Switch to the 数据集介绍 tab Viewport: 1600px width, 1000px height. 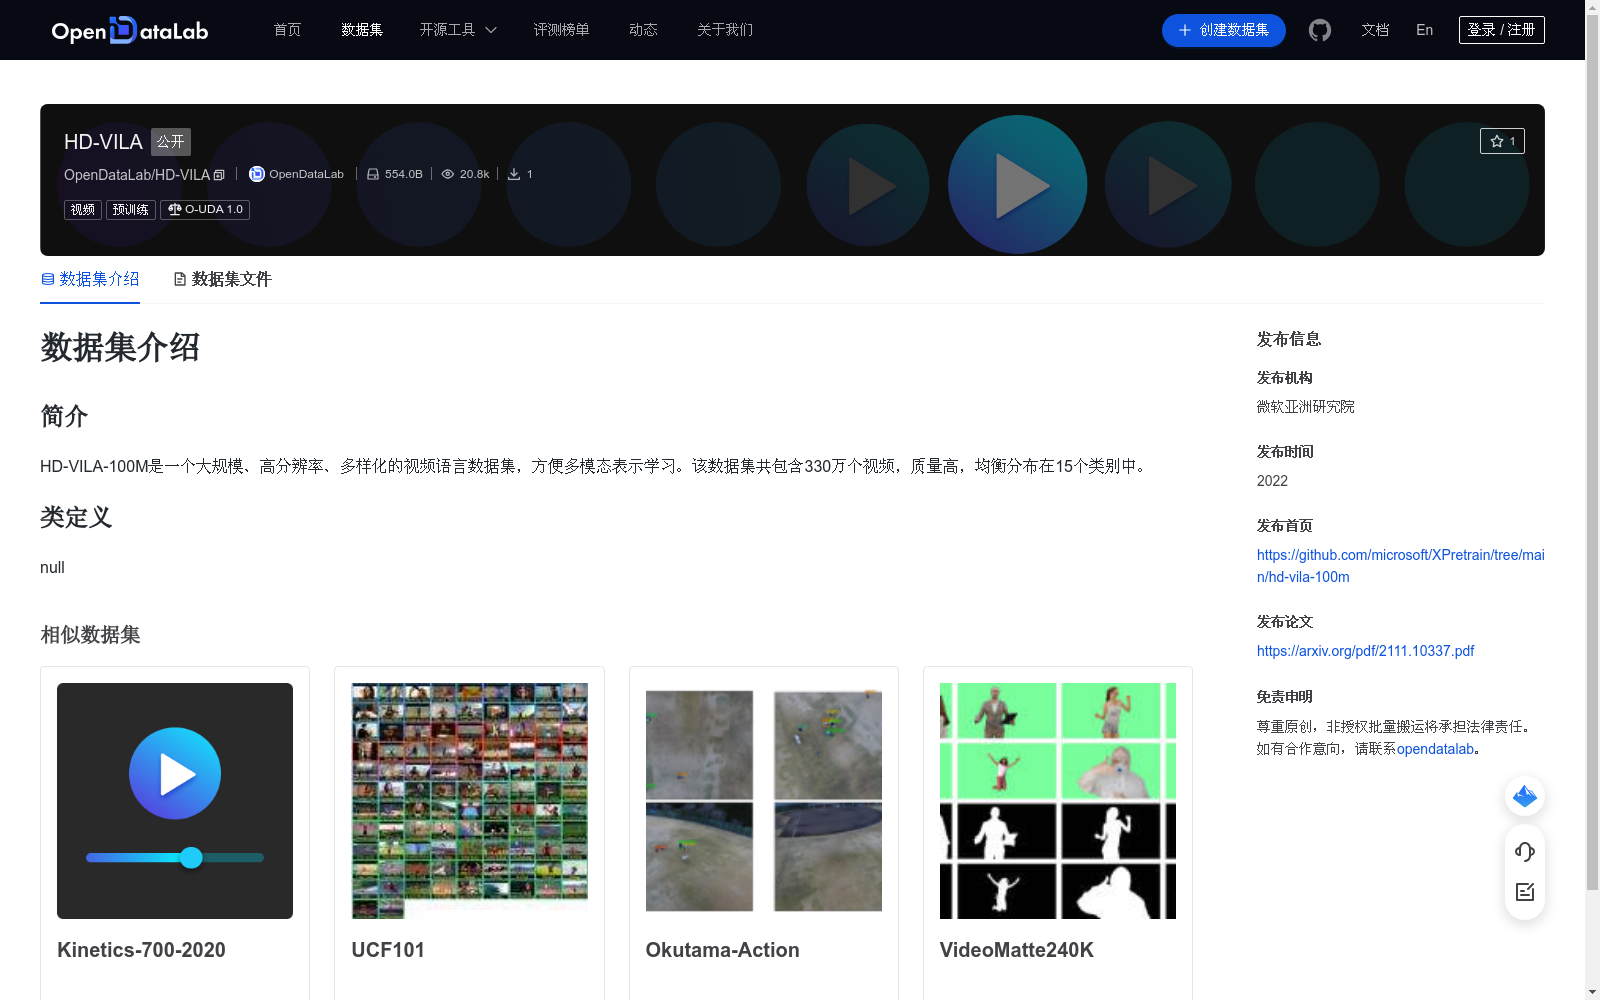(90, 279)
